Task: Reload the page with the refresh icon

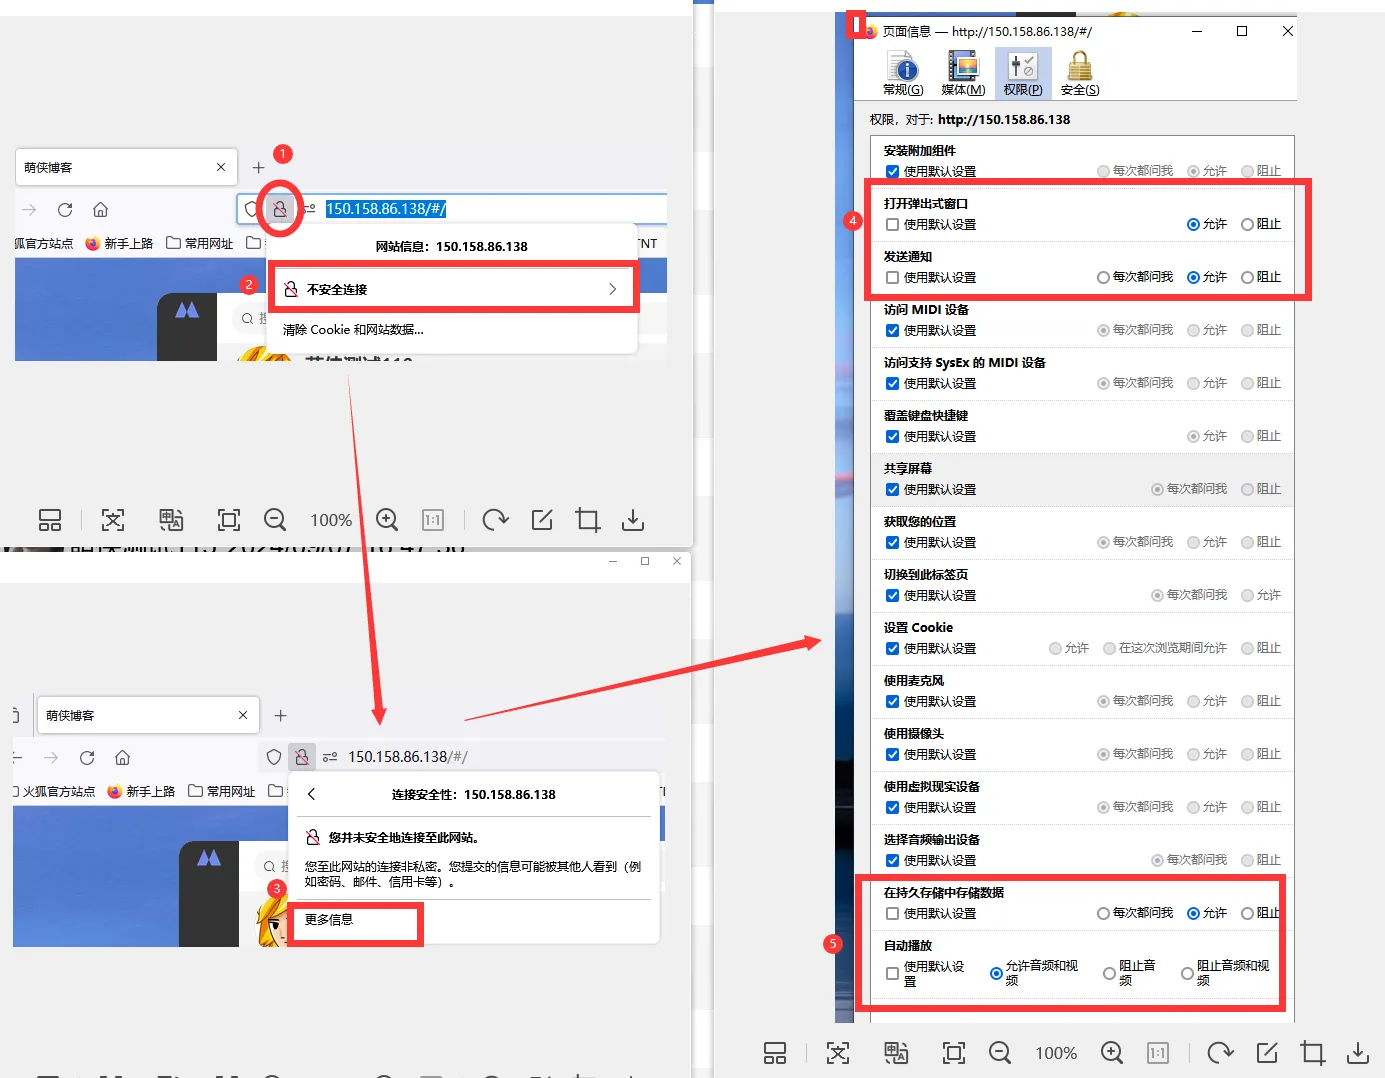Action: 64,209
